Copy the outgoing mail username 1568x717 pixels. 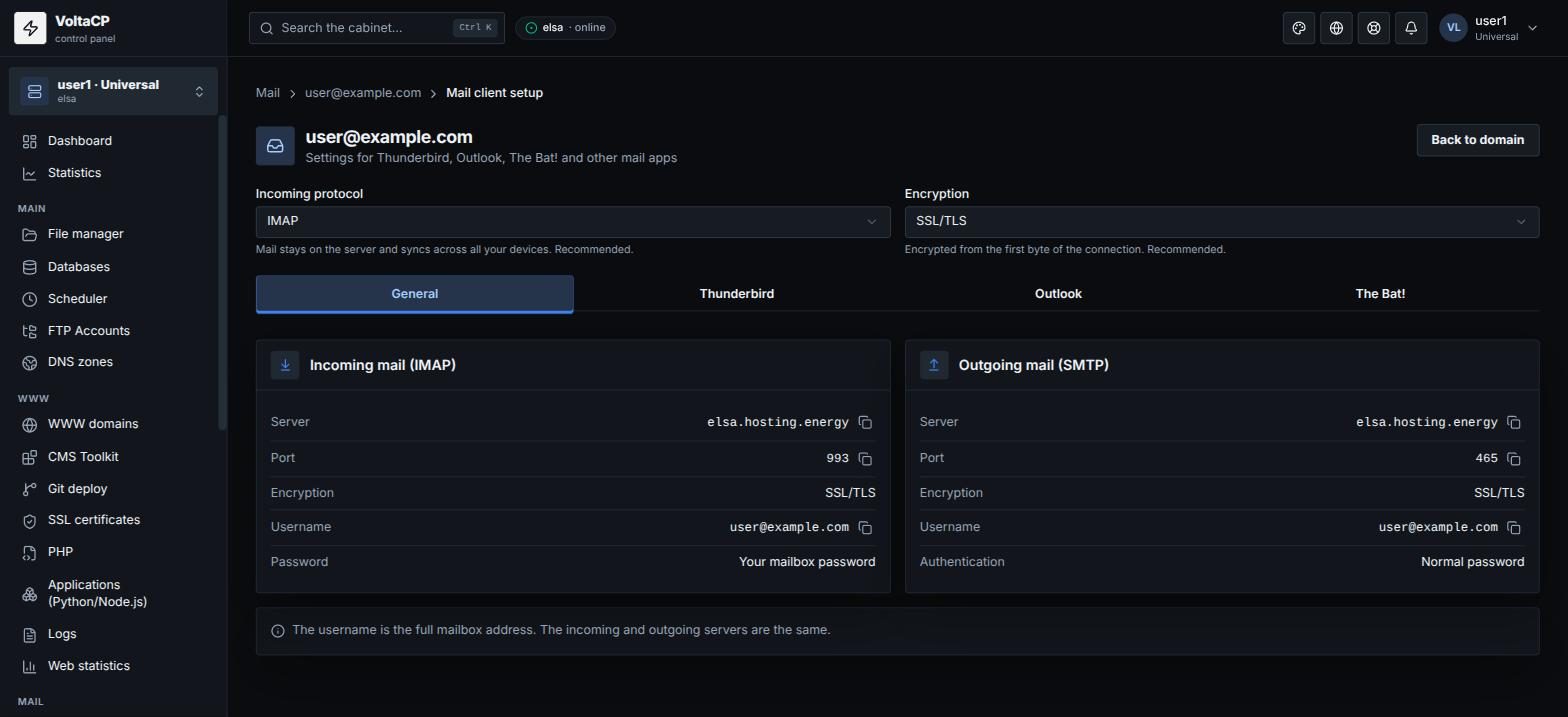(x=1514, y=528)
